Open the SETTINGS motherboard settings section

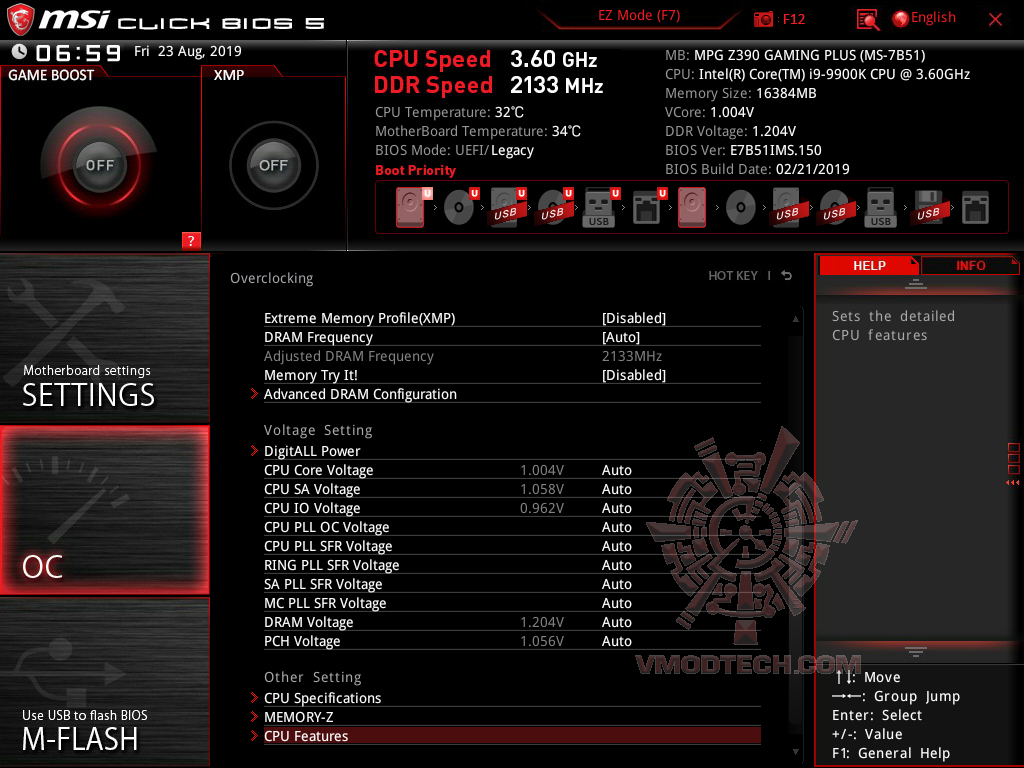coord(104,338)
